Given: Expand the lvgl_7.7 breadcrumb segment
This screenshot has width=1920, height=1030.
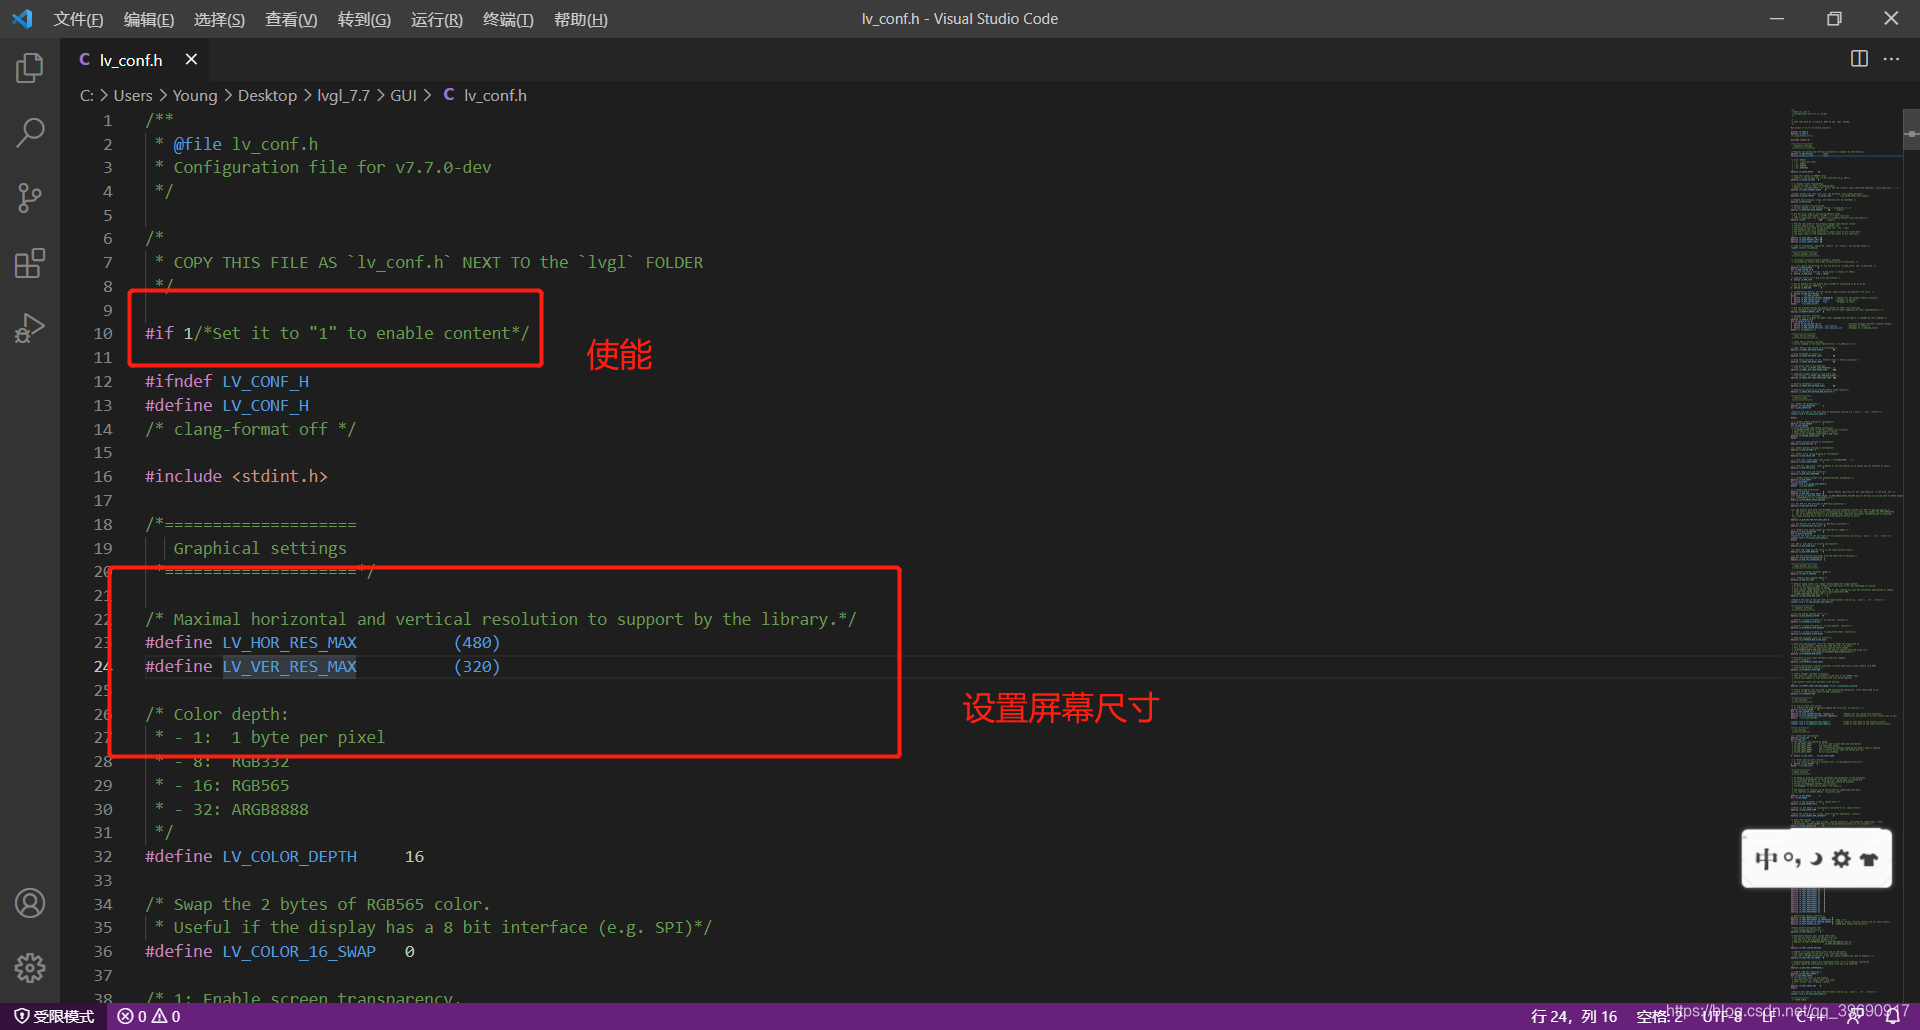Looking at the screenshot, I should [x=343, y=95].
